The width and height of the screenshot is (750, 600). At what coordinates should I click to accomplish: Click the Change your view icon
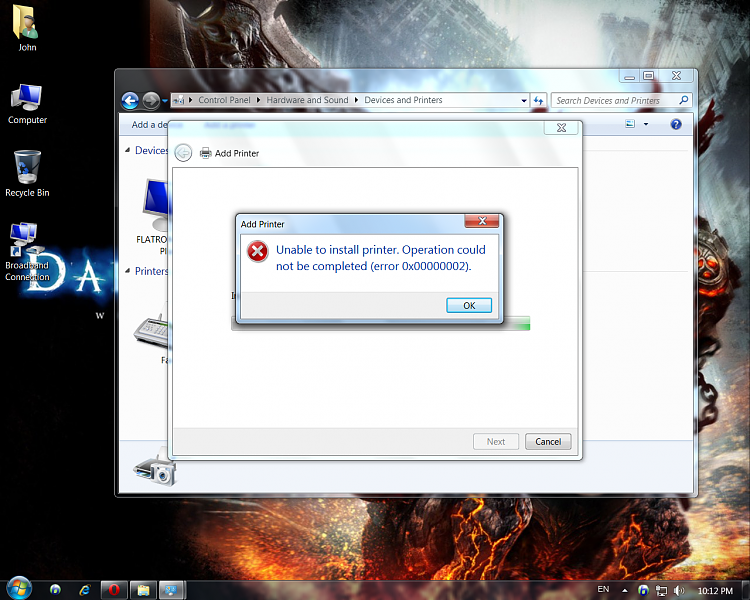(630, 124)
